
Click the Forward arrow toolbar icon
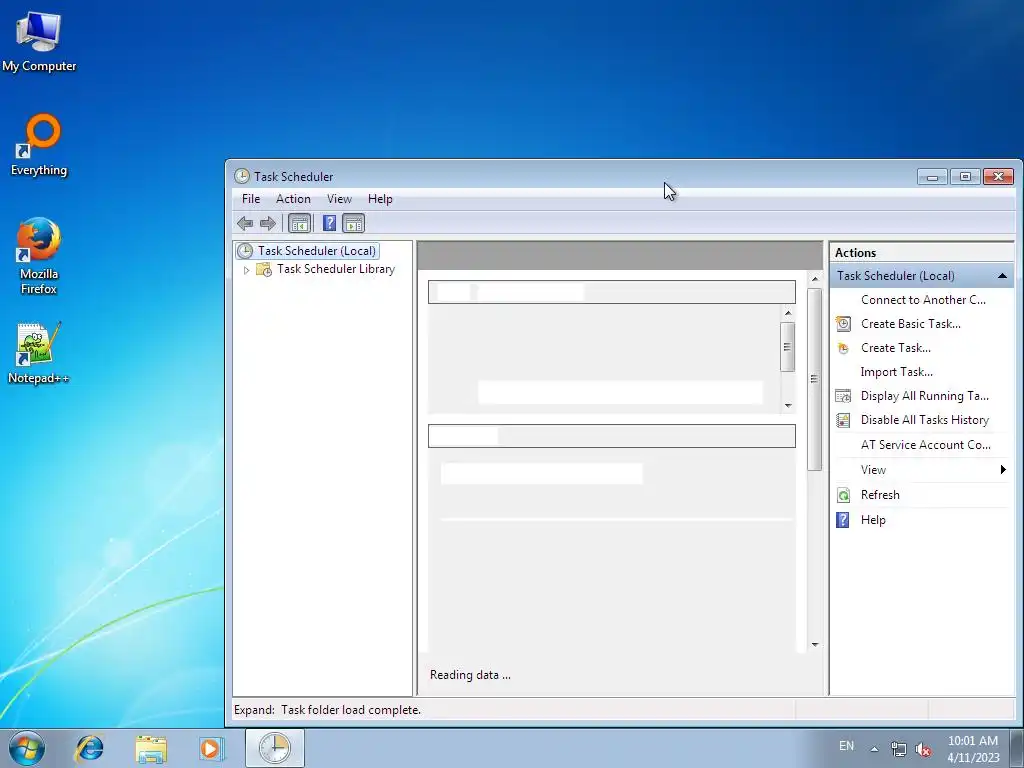(268, 223)
